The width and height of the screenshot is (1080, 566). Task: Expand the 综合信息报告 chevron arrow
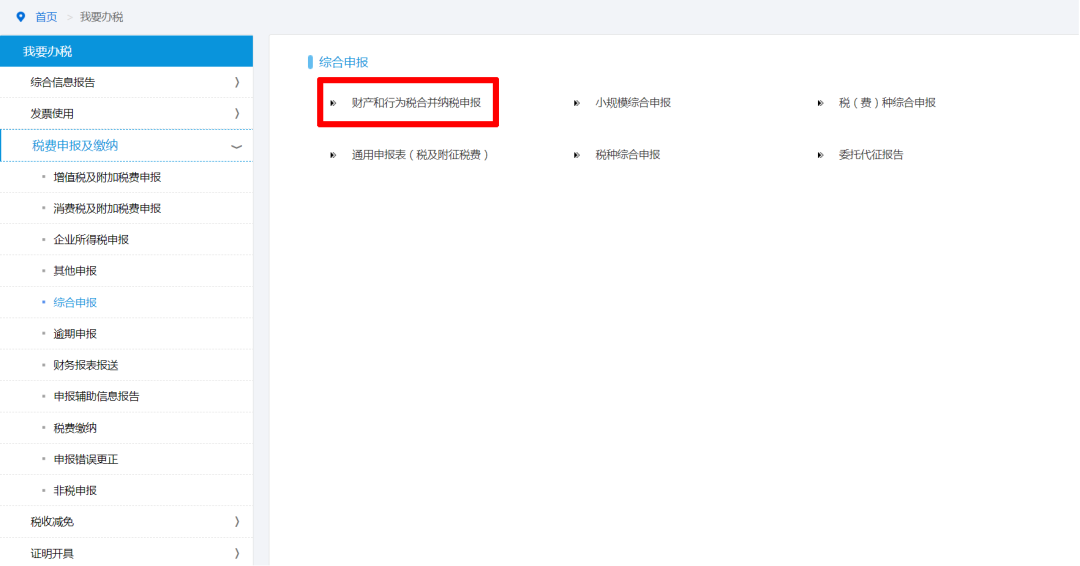(236, 83)
